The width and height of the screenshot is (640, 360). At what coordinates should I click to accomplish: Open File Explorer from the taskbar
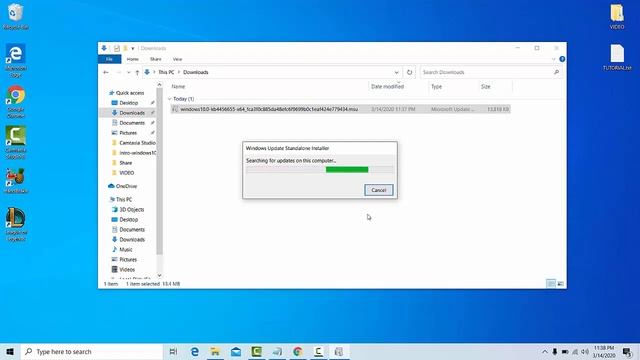pyautogui.click(x=215, y=351)
